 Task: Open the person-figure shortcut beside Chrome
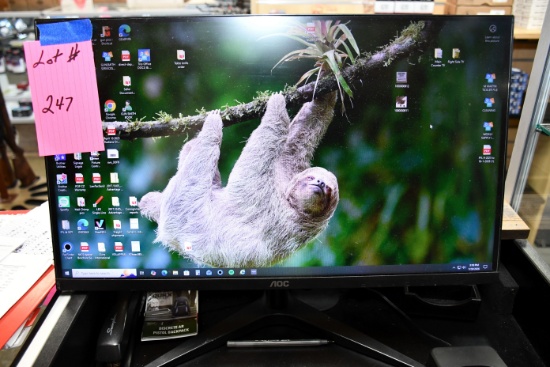127,106
